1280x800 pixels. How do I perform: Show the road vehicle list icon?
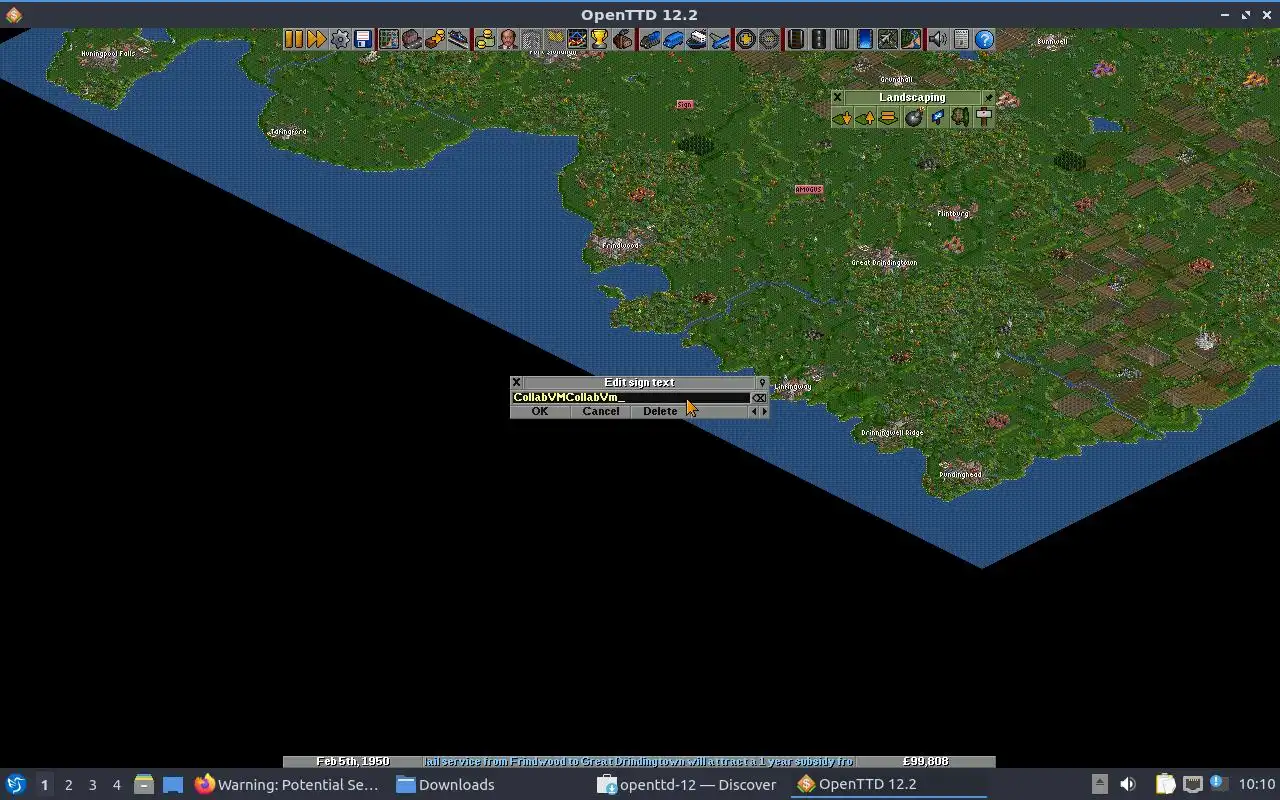(673, 39)
